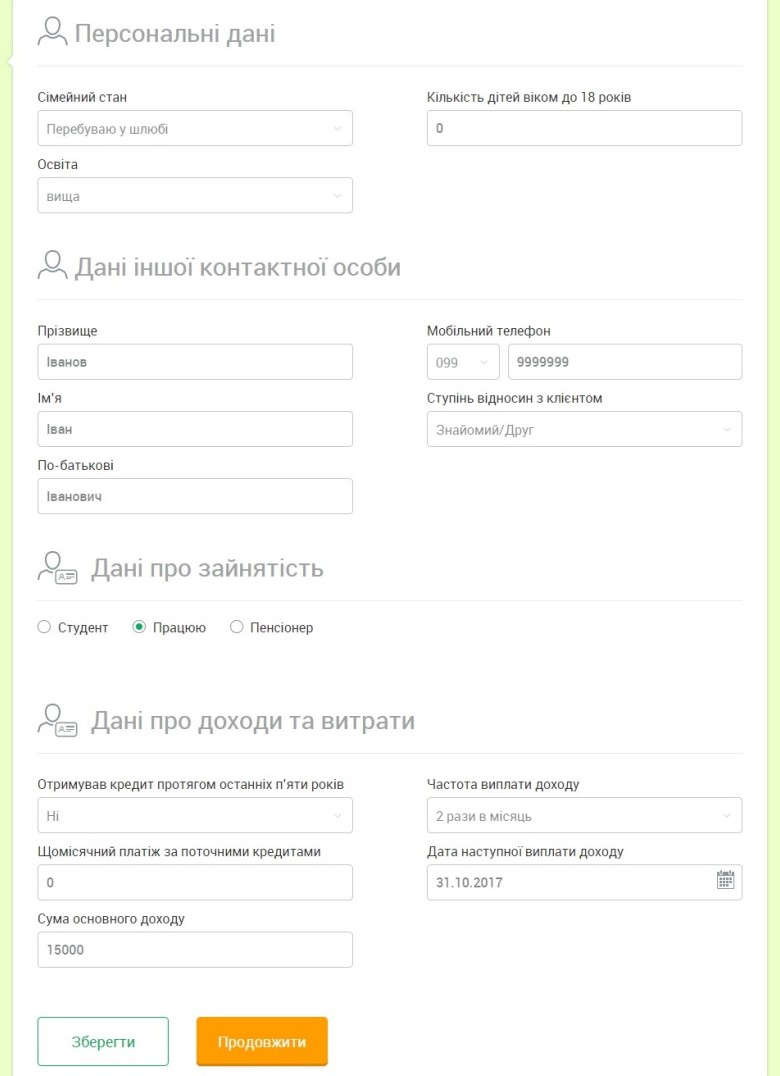Screen dimensions: 780x1076
Task: Focus the Кількість дітей віком до 18 field
Action: pyautogui.click(x=584, y=129)
